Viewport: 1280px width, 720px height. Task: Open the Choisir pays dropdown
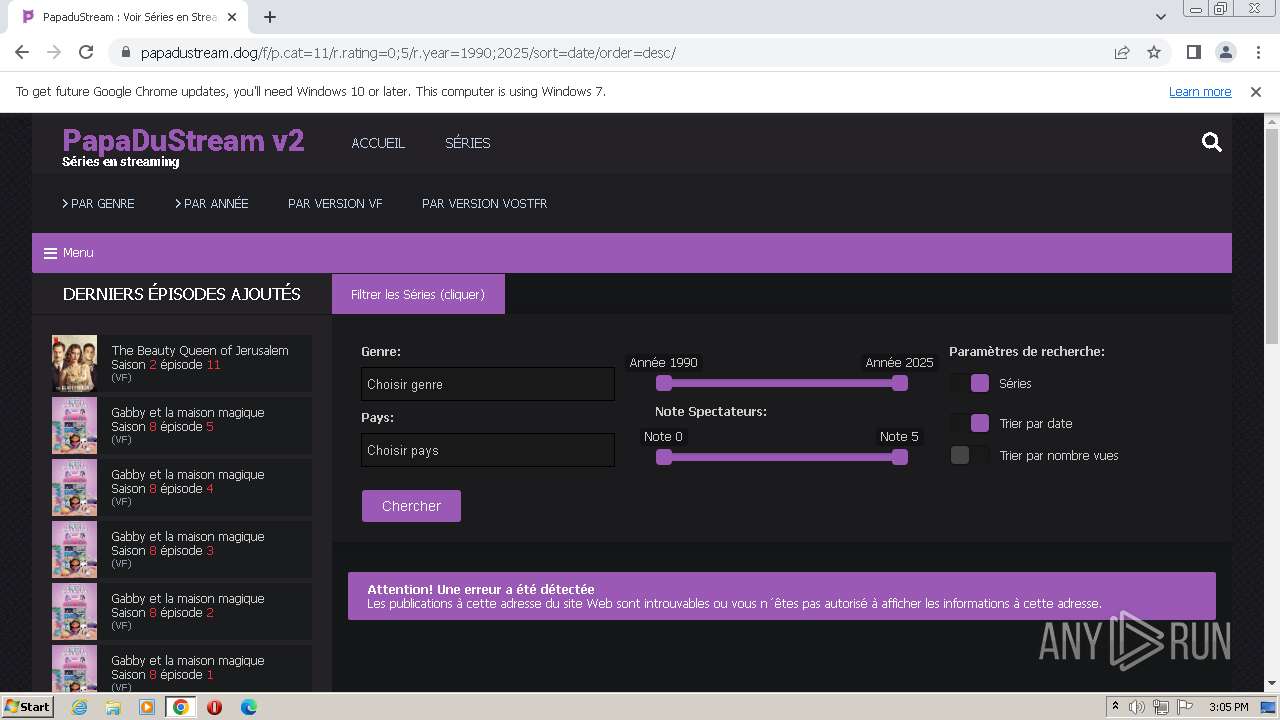488,450
